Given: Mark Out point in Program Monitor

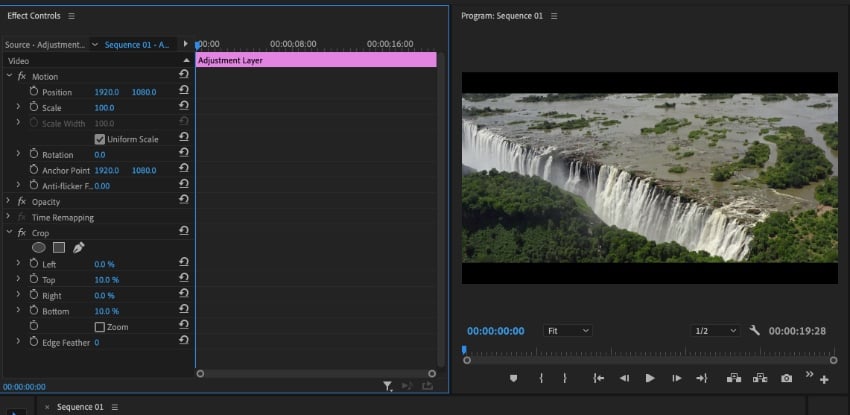Looking at the screenshot, I should click(x=565, y=379).
